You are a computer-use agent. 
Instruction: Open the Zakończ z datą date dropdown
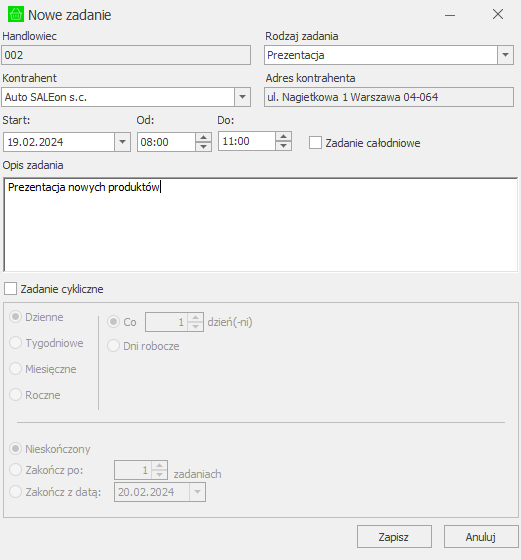coord(197,492)
